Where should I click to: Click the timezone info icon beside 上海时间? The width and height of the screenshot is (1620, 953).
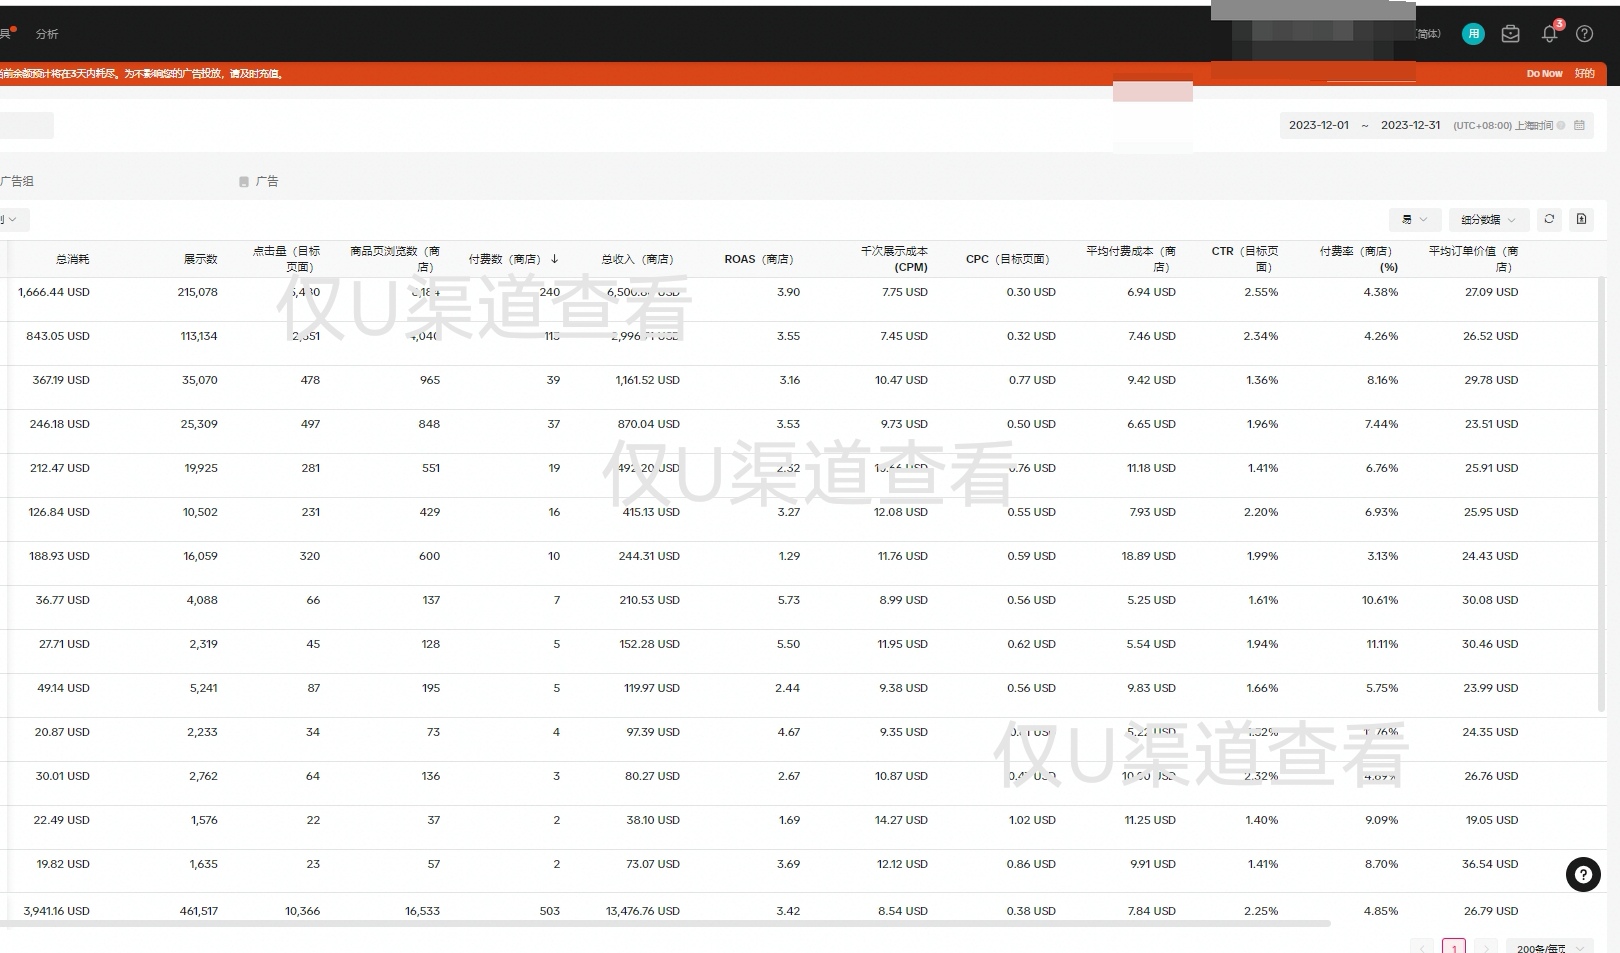coord(1561,126)
